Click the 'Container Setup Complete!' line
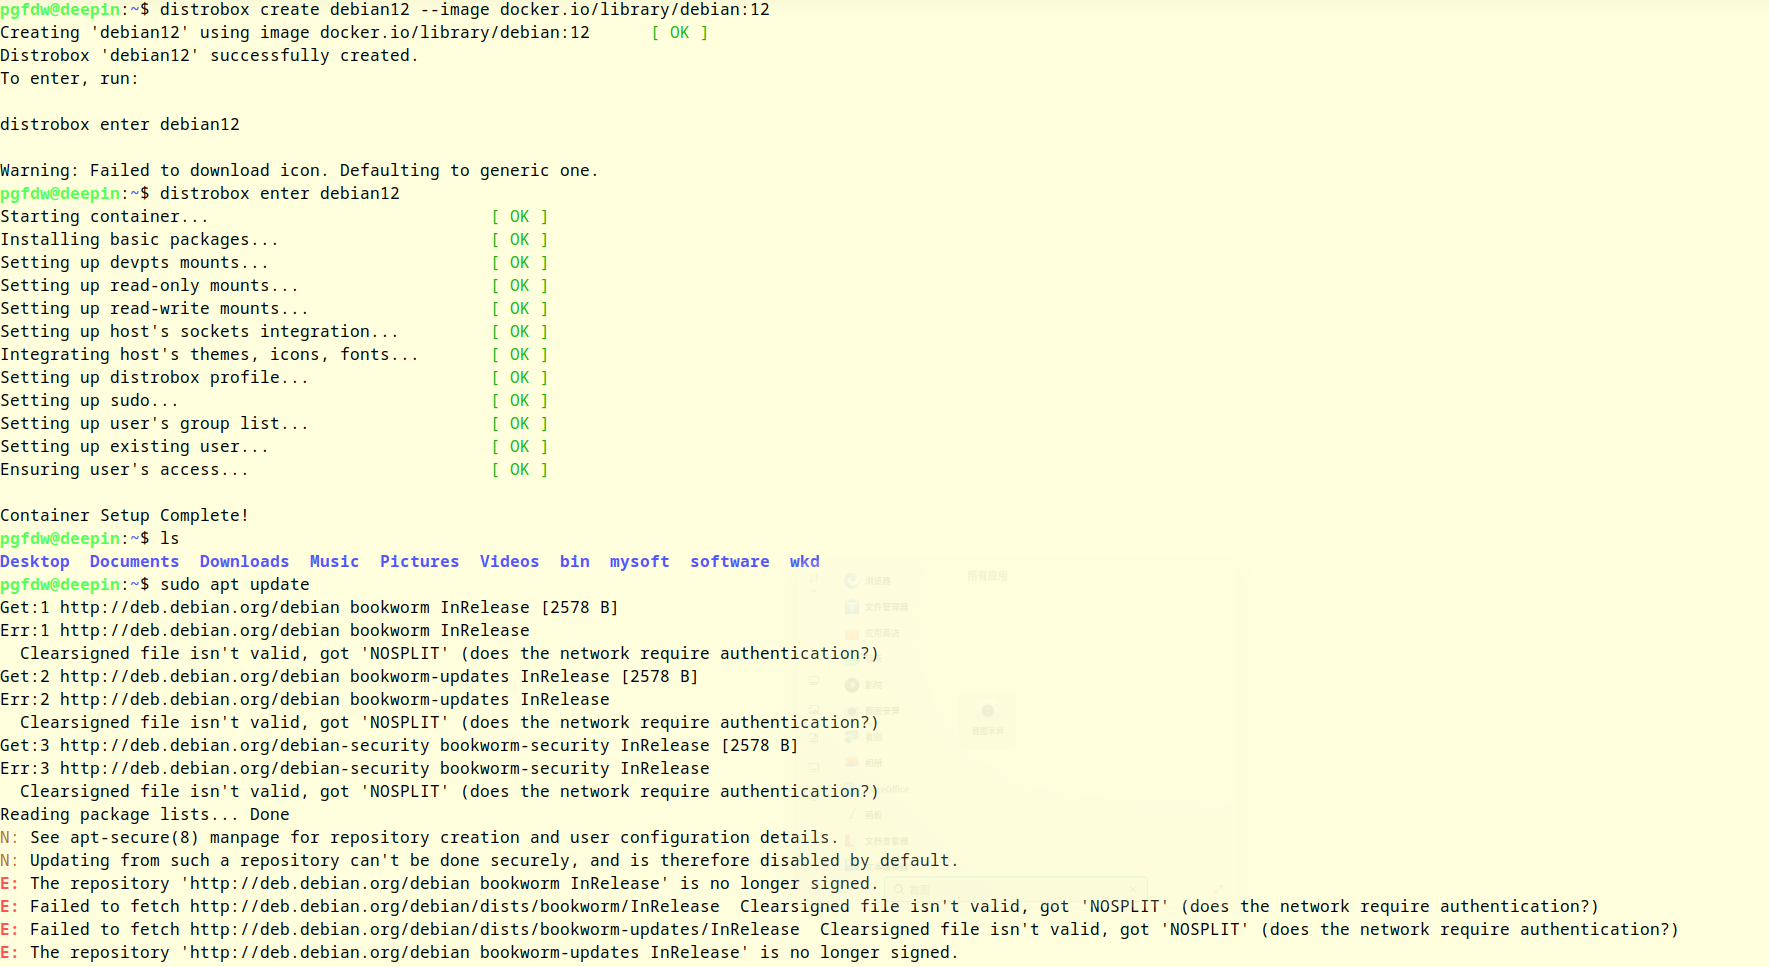 [x=125, y=516]
